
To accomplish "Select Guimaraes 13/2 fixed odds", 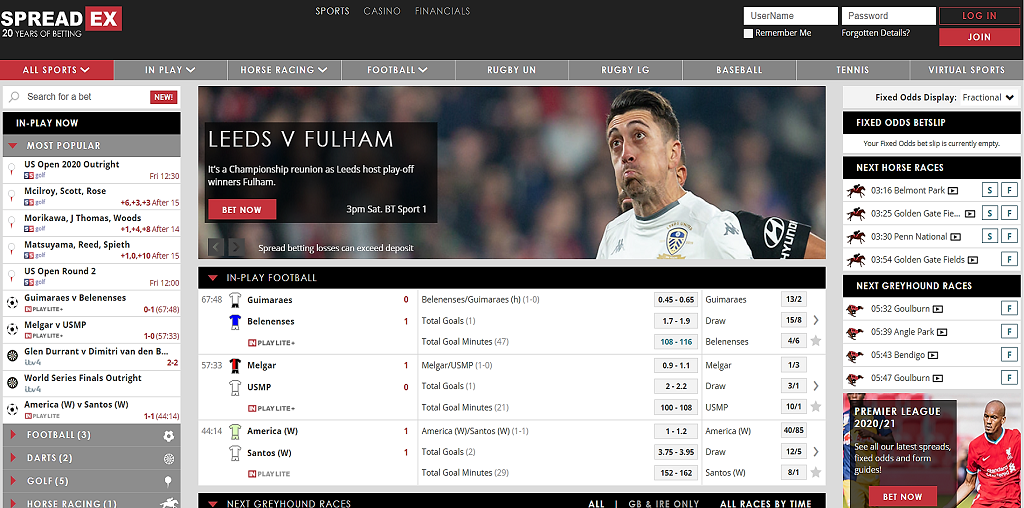I will coord(793,300).
